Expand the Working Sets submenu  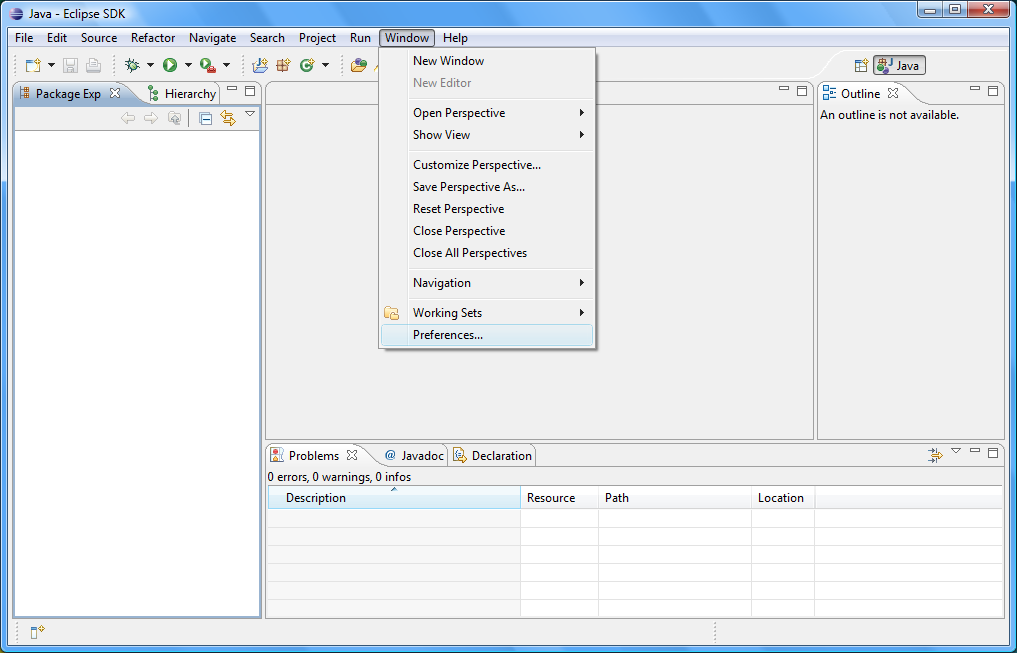point(486,313)
